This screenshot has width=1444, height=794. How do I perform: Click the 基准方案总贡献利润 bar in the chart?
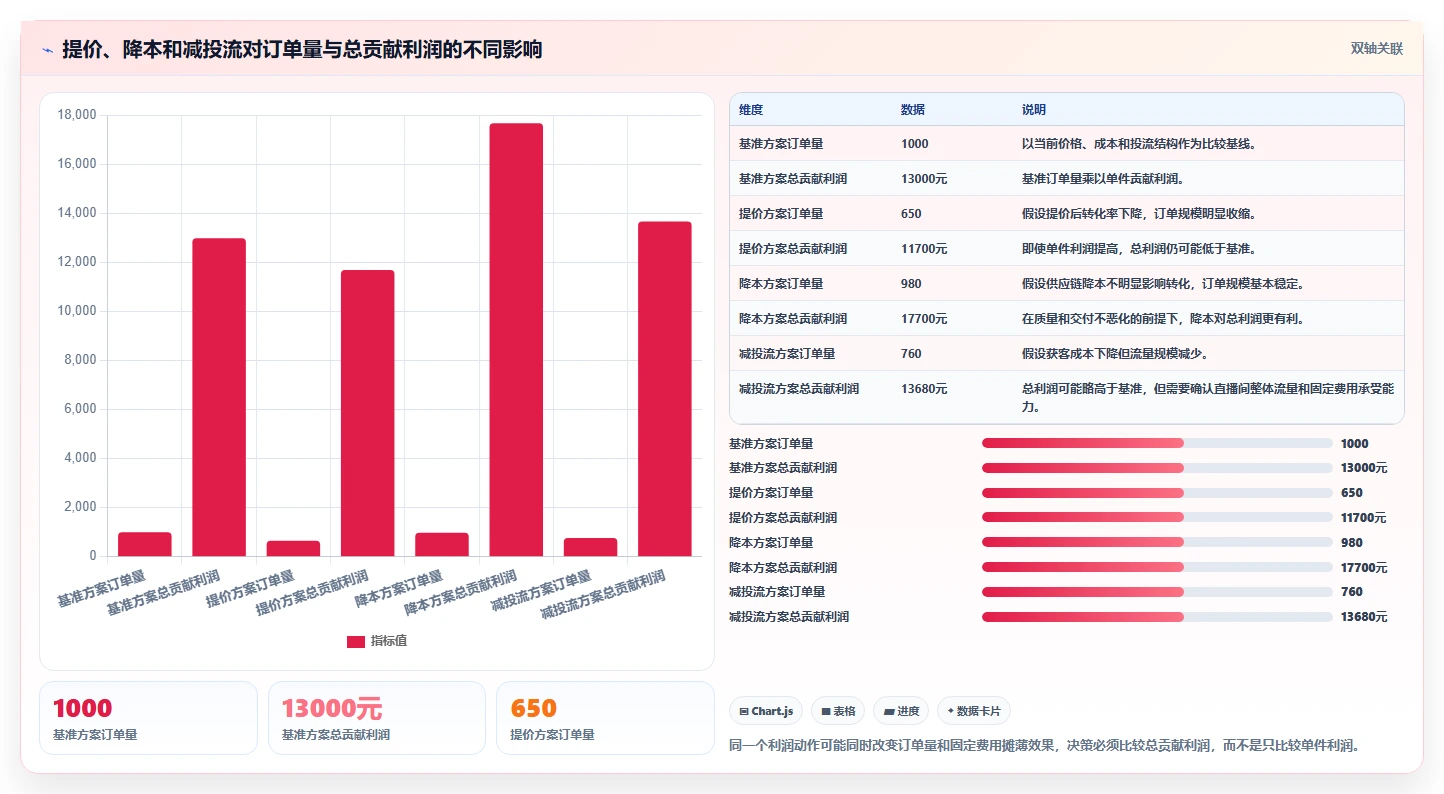tap(219, 397)
